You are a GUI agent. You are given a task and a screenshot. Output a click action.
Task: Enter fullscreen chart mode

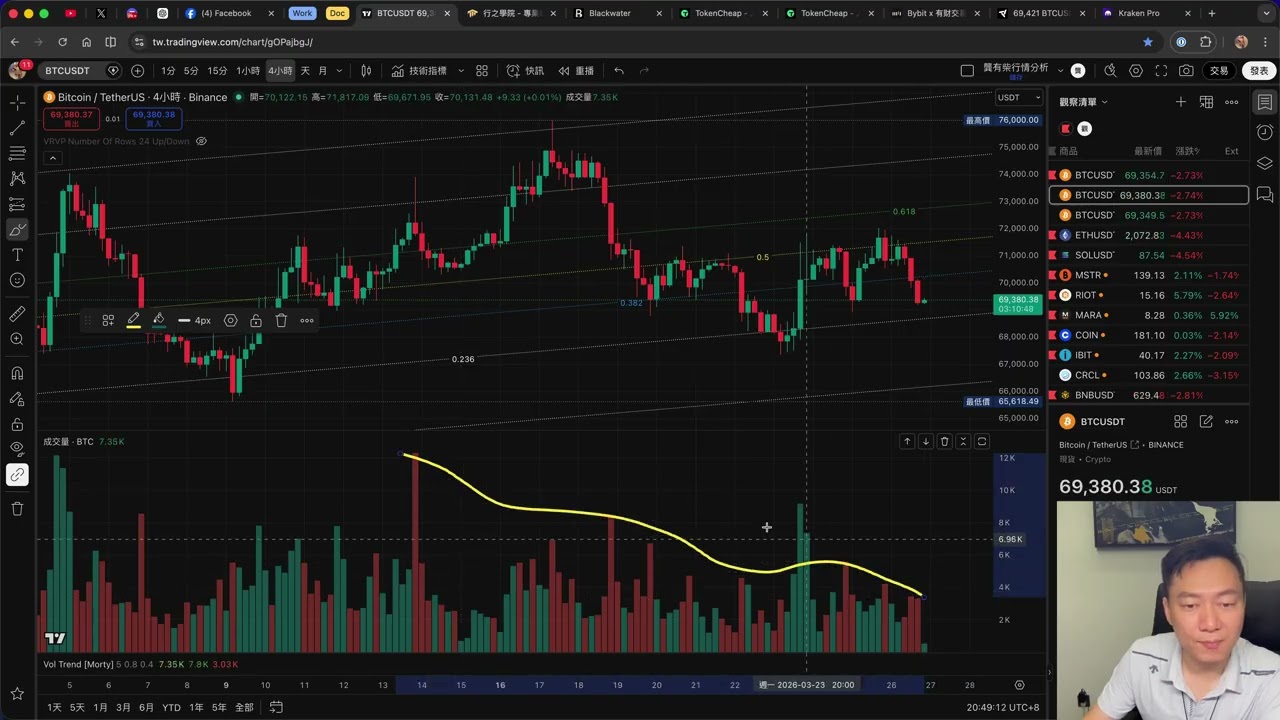click(x=1161, y=71)
